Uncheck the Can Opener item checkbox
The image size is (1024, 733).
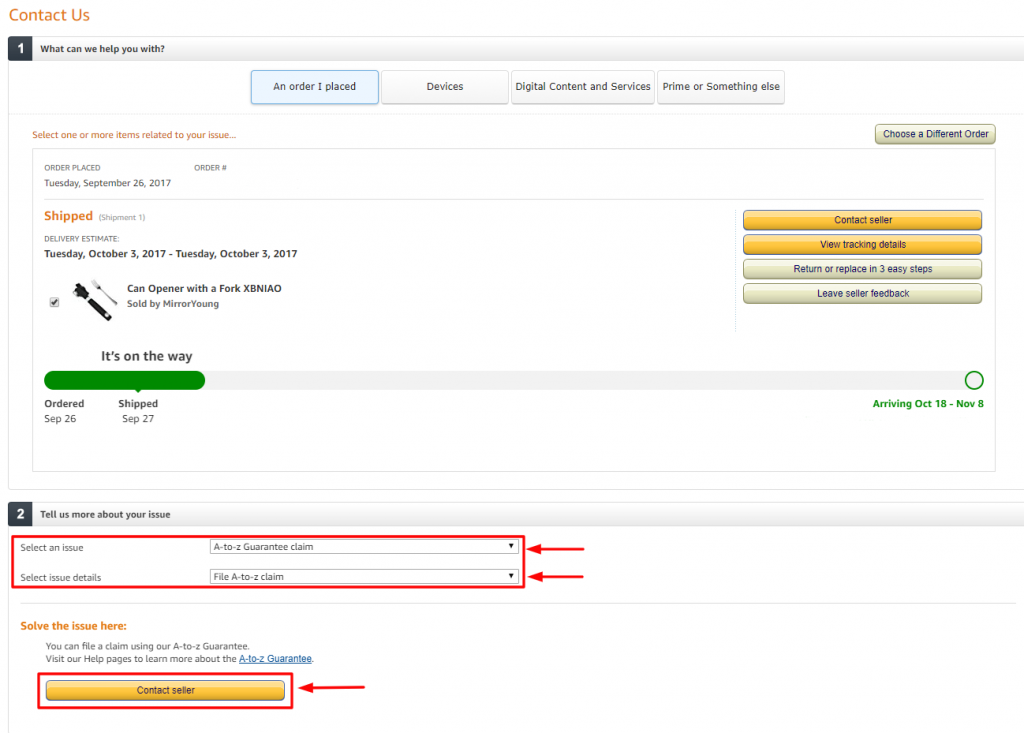(x=54, y=302)
